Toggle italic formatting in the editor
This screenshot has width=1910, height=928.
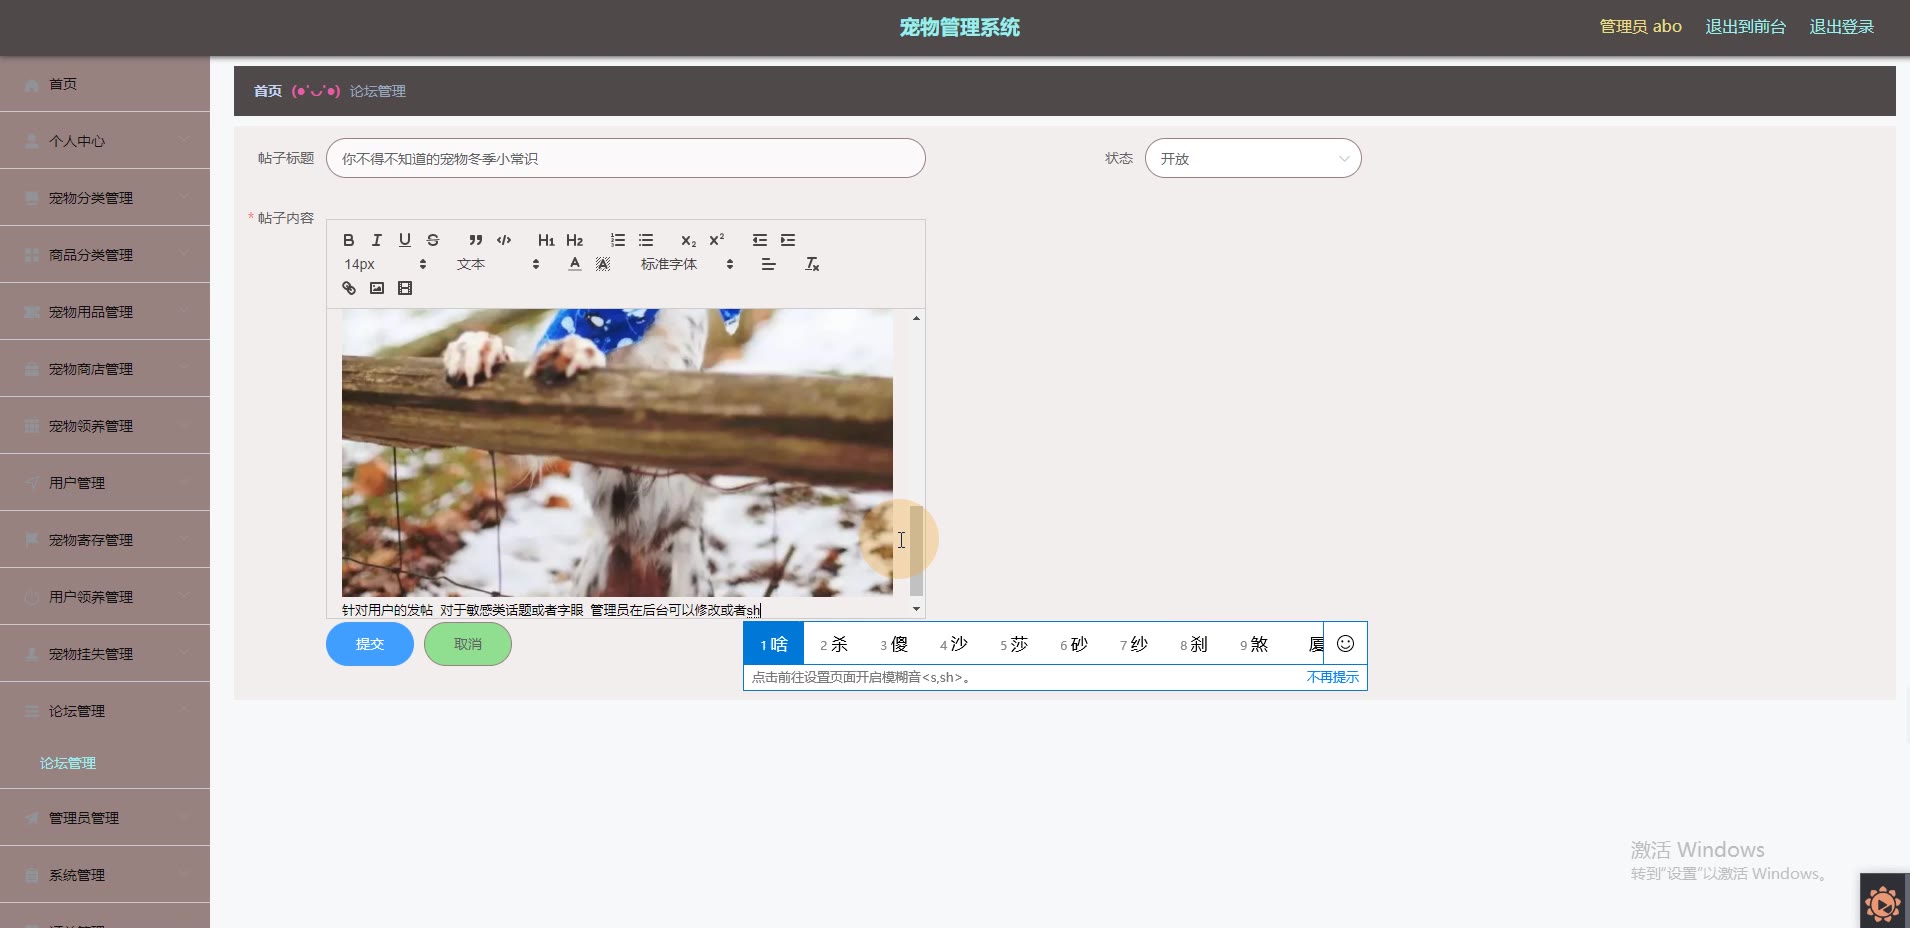[x=376, y=240]
